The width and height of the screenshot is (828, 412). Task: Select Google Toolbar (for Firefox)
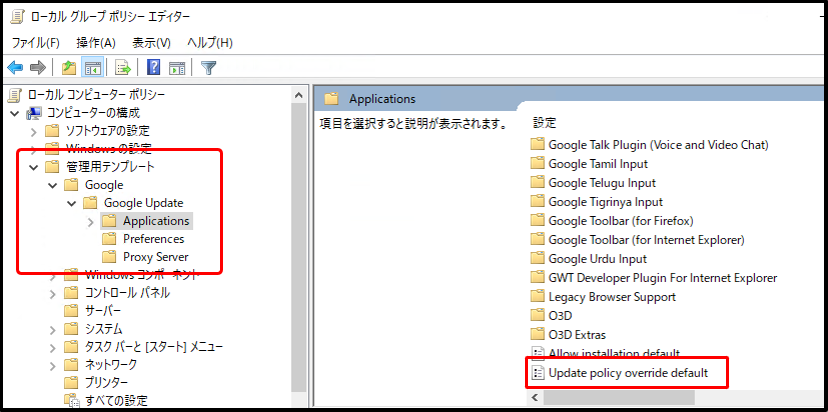pyautogui.click(x=621, y=221)
